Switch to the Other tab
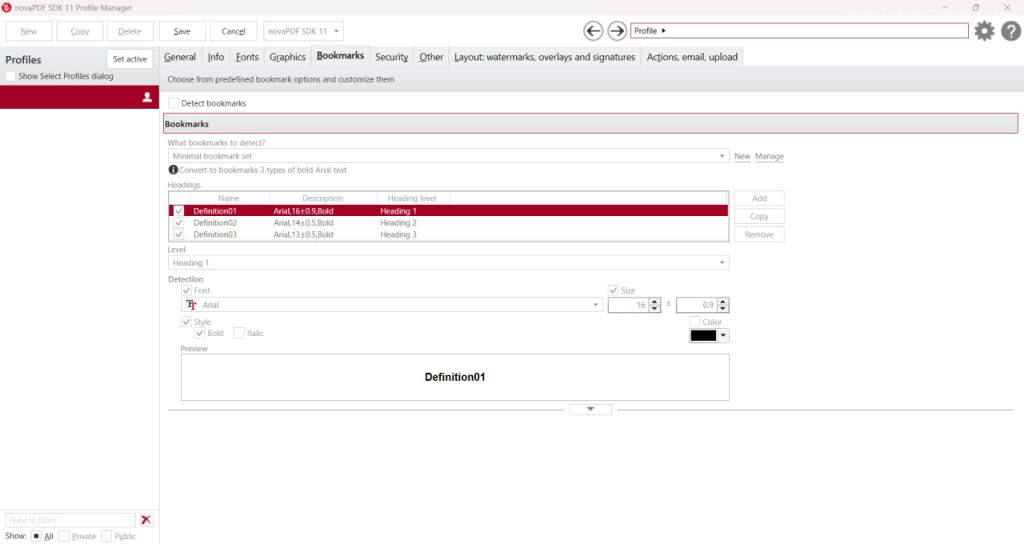This screenshot has height=544, width=1024. point(431,57)
